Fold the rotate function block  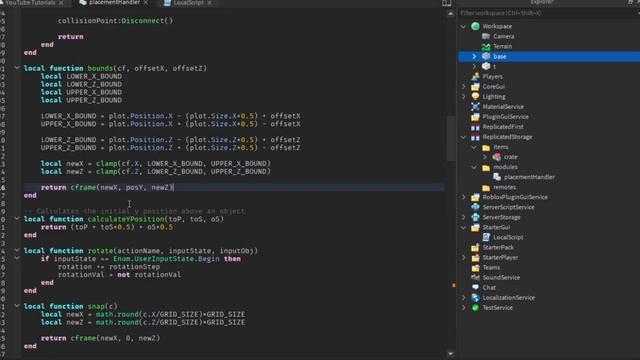pyautogui.click(x=17, y=250)
